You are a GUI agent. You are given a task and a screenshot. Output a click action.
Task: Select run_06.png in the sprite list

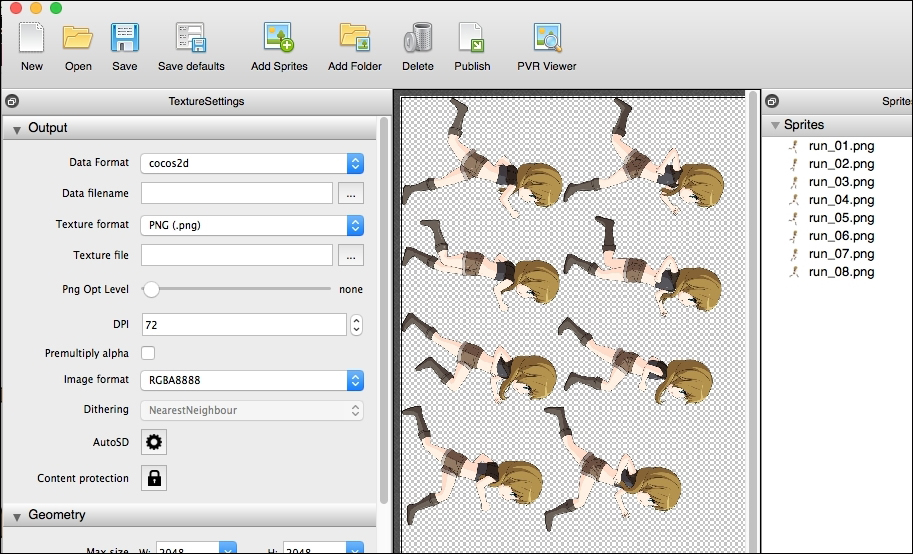pos(841,236)
